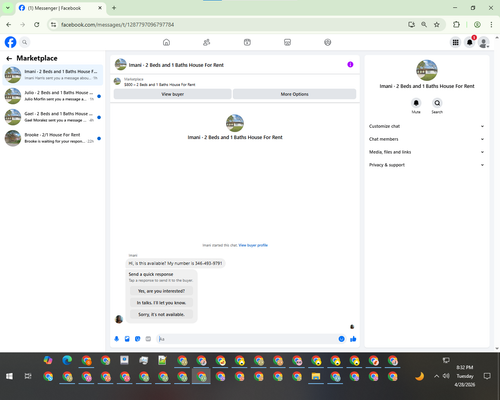Open conversation information purple icon
Viewport: 500px width, 400px height.
click(x=350, y=65)
